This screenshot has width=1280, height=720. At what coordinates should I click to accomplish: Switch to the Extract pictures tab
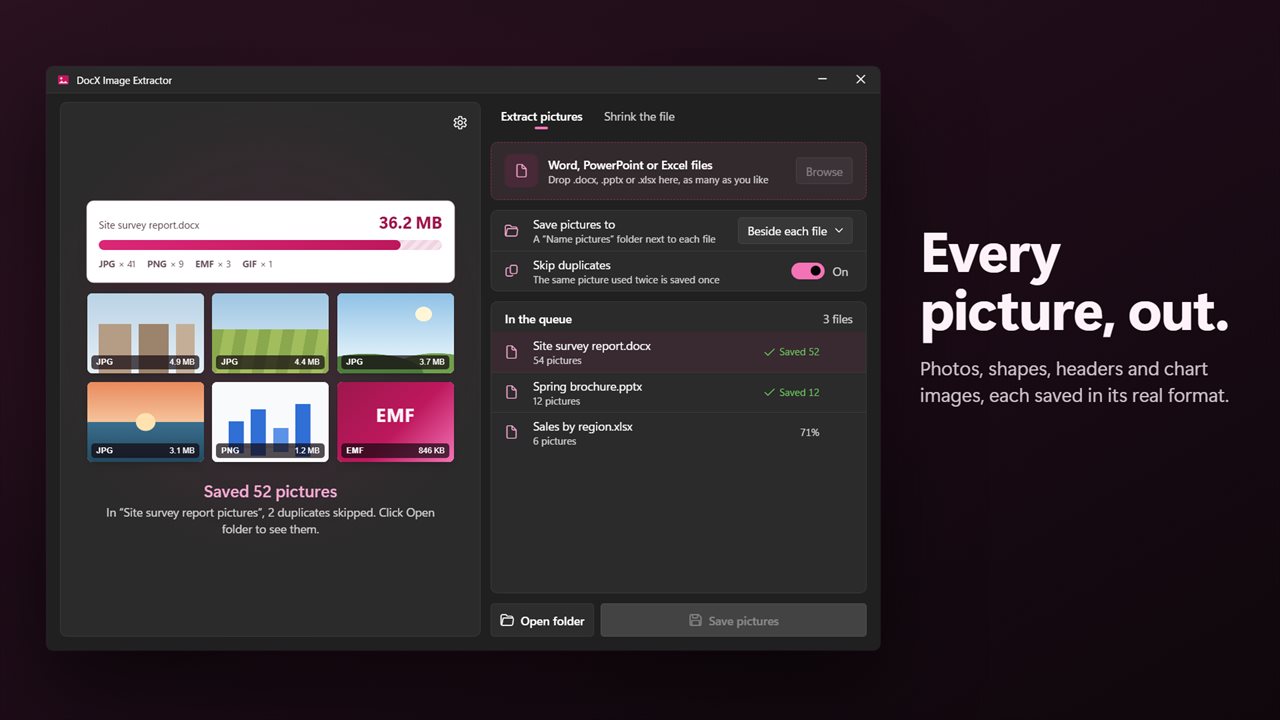[x=541, y=117]
